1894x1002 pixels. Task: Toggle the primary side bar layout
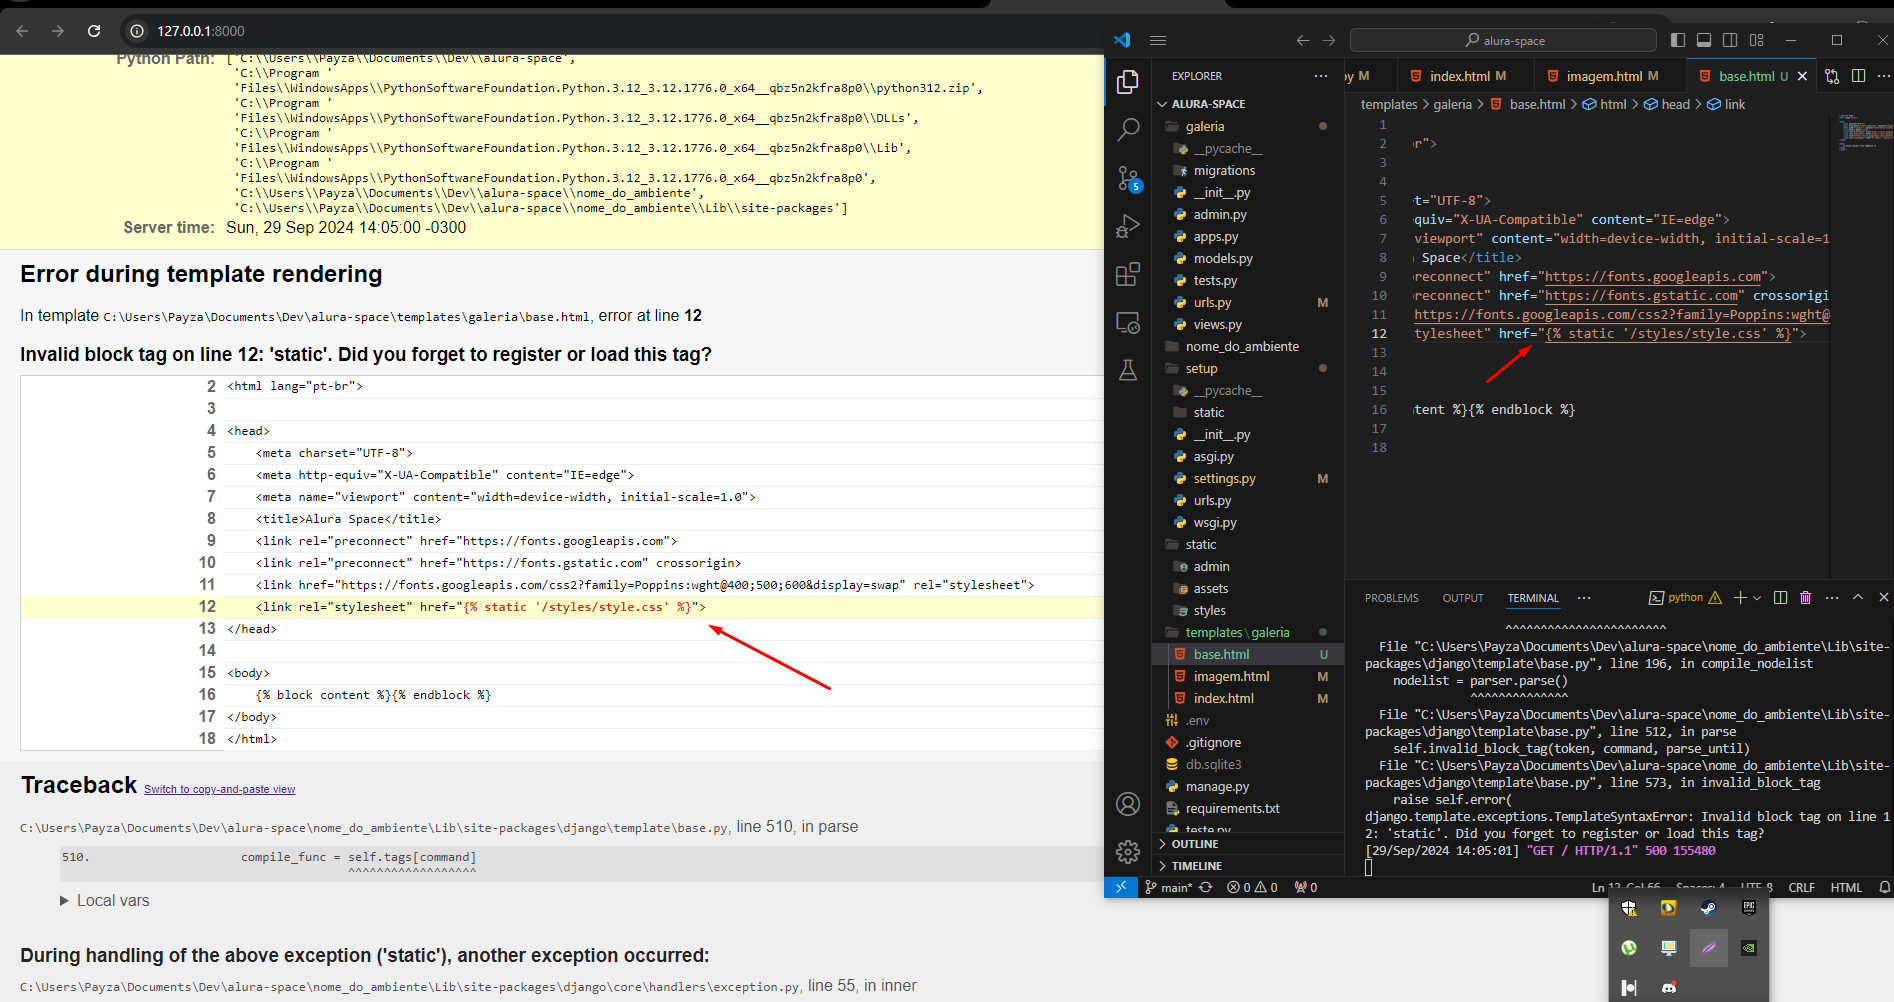coord(1678,40)
